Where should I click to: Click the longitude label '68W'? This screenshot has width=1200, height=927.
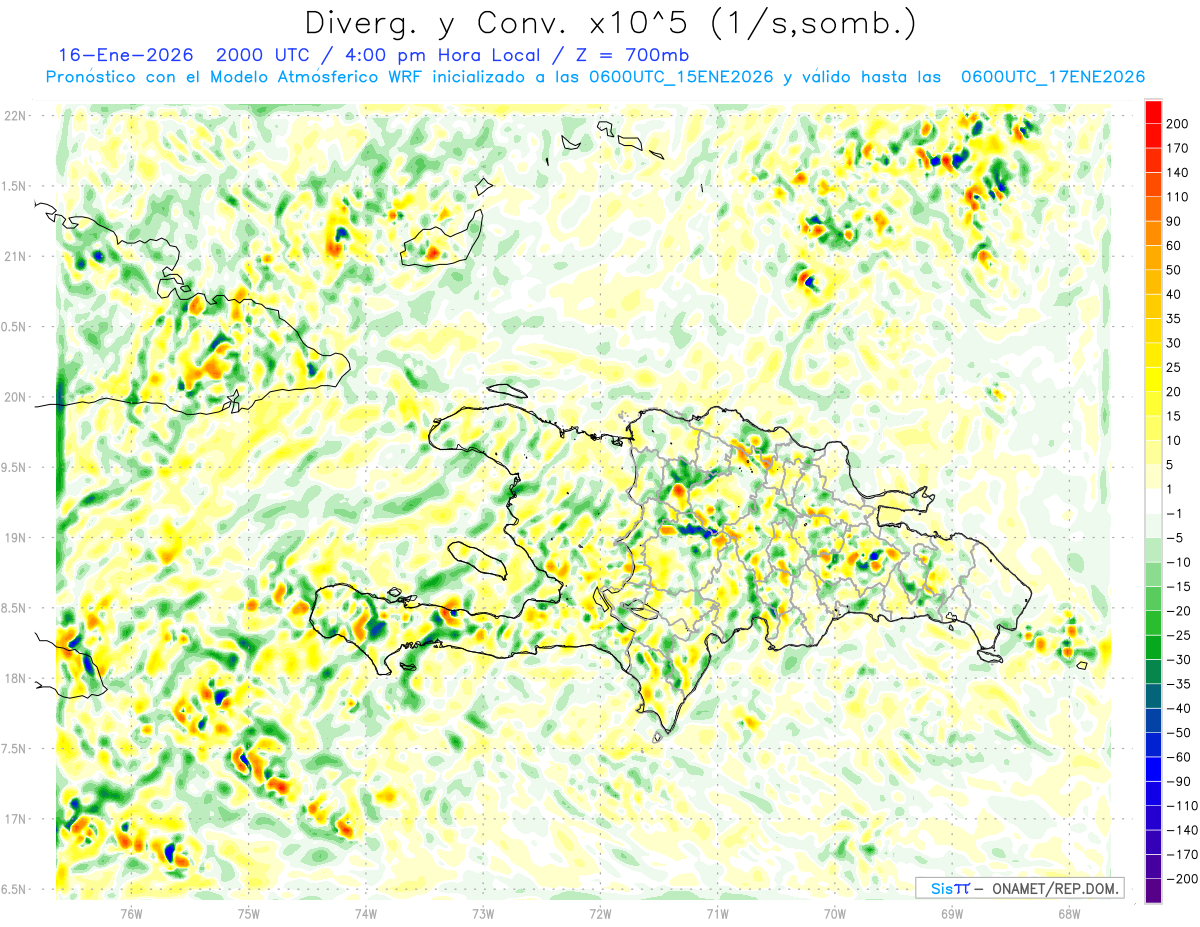(1069, 914)
